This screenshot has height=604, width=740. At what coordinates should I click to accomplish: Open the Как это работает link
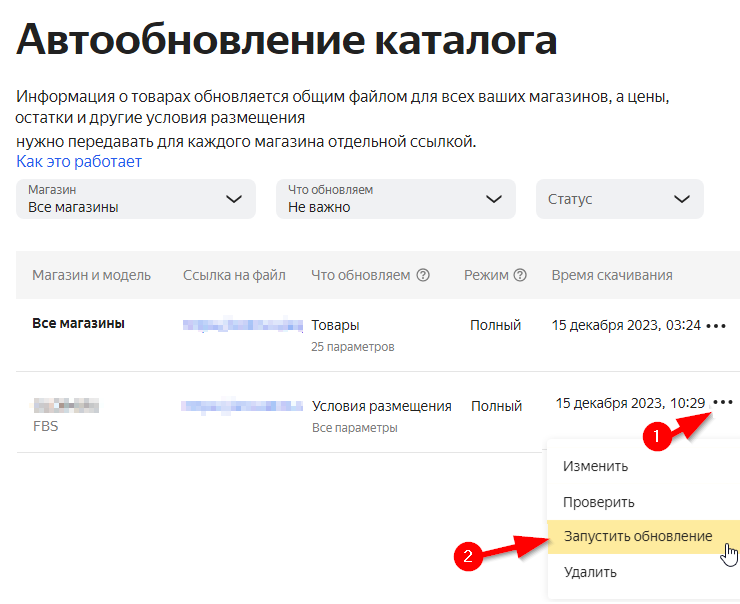click(79, 161)
